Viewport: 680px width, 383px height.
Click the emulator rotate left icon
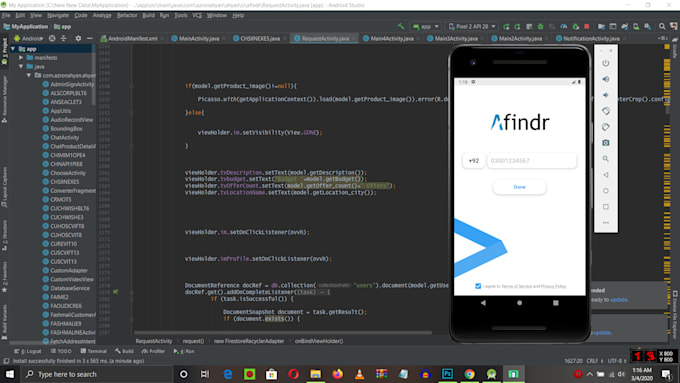605,111
